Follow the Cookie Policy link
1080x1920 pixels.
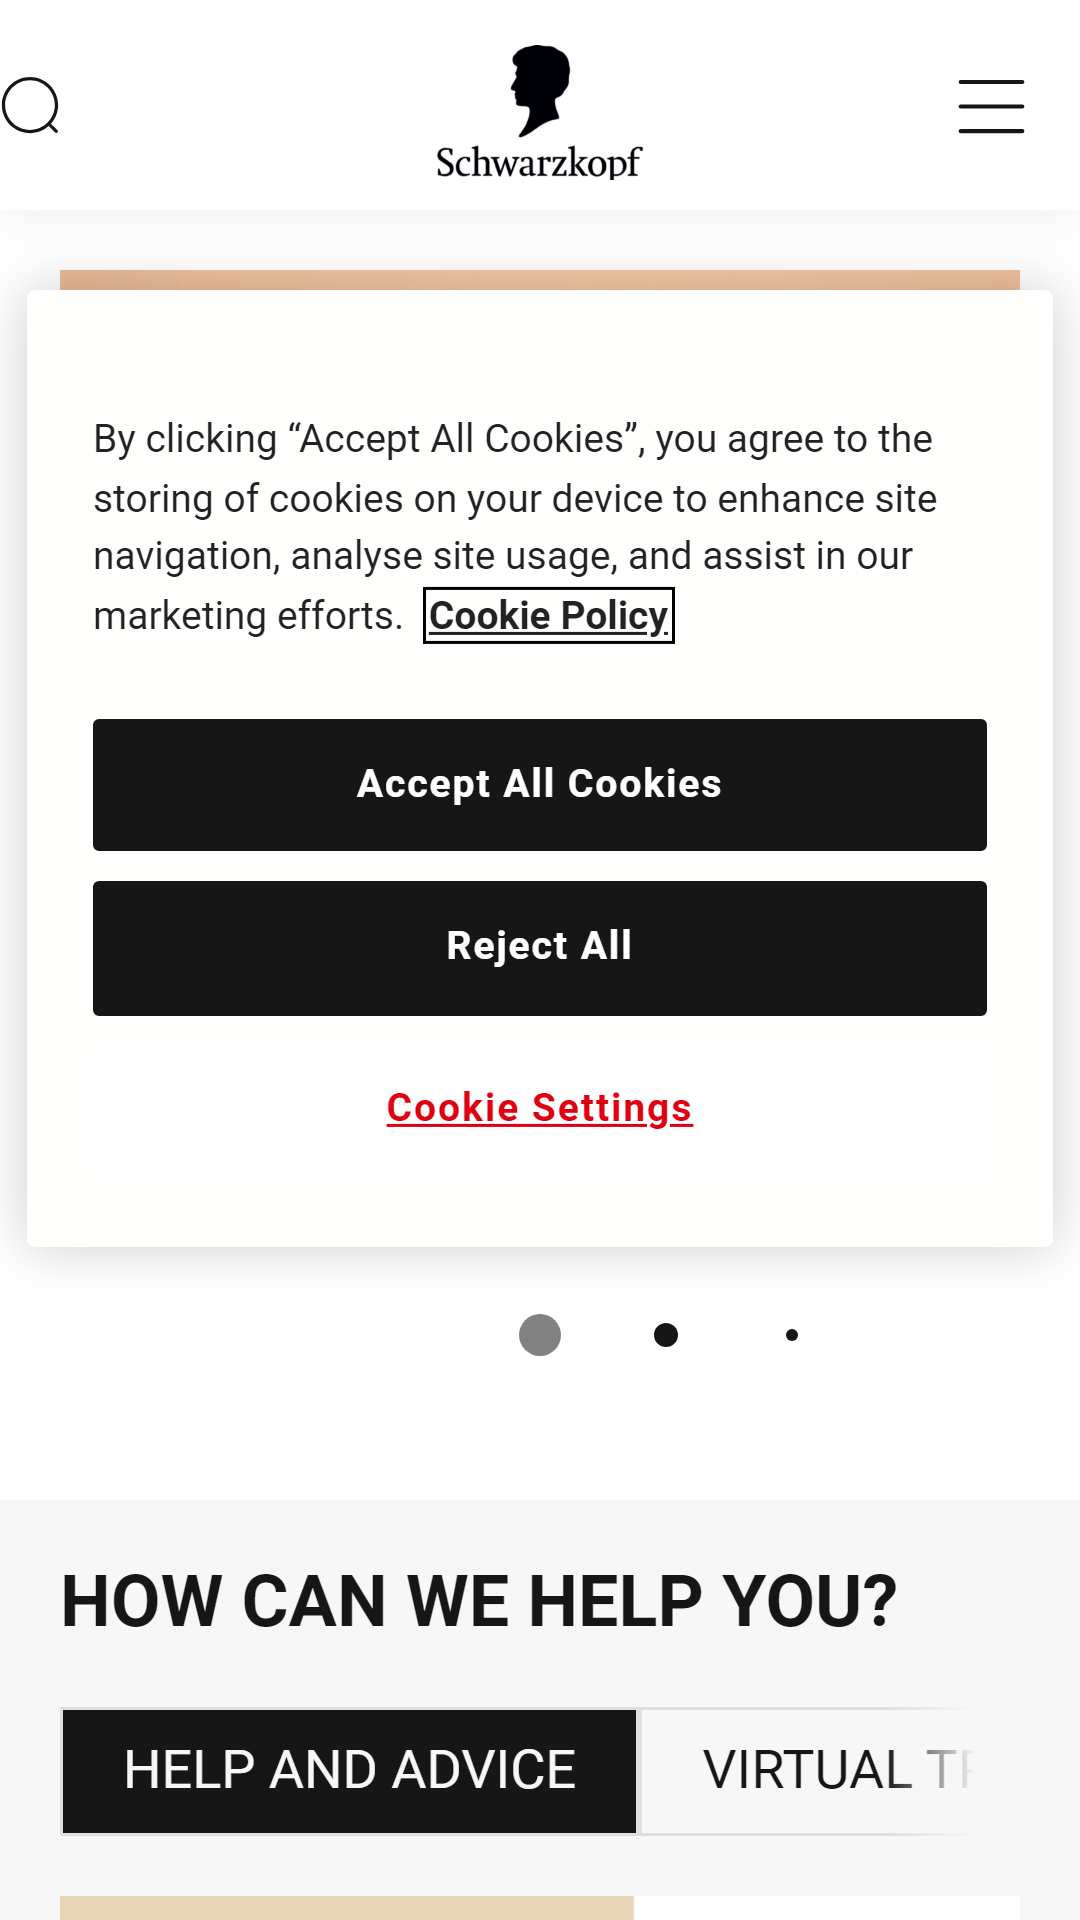pos(549,616)
